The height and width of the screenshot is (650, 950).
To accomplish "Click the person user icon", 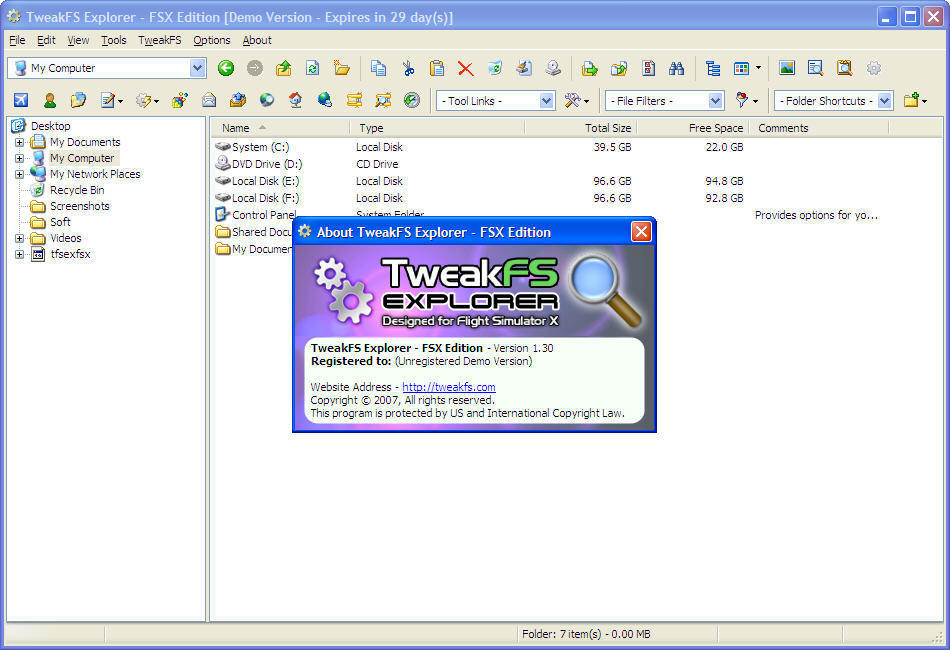I will pos(50,100).
